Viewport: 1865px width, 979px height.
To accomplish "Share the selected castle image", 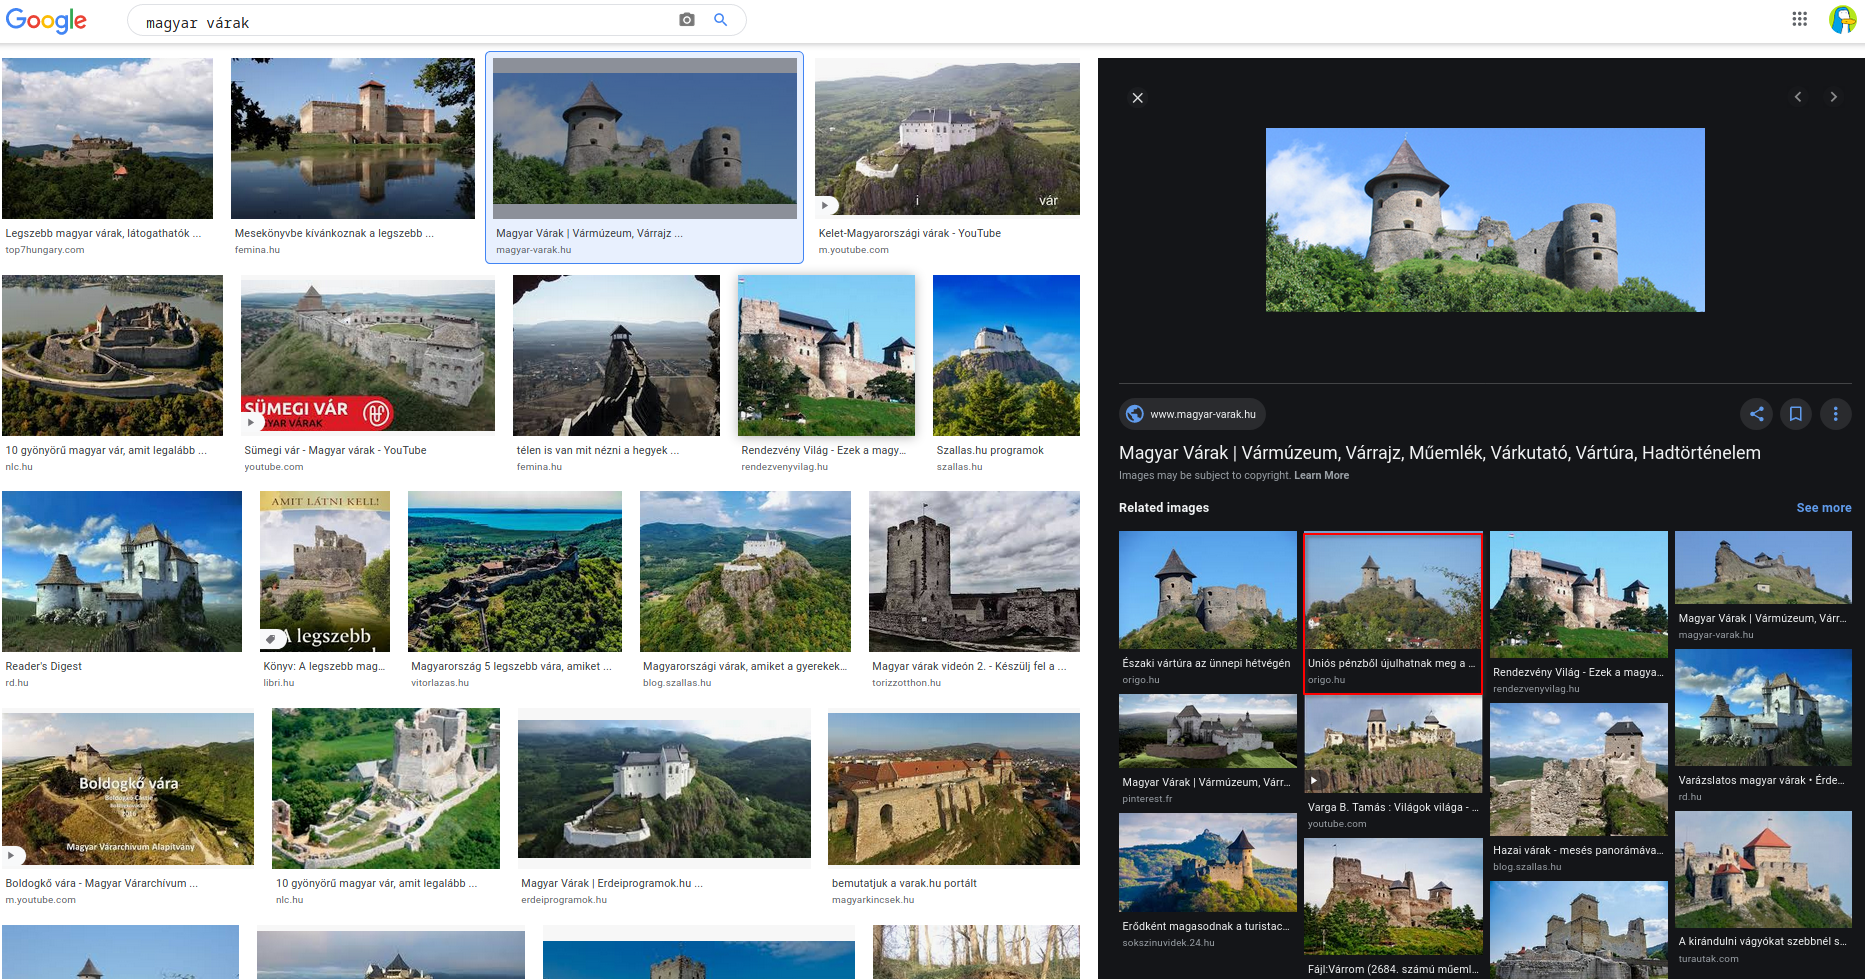I will click(x=1757, y=414).
